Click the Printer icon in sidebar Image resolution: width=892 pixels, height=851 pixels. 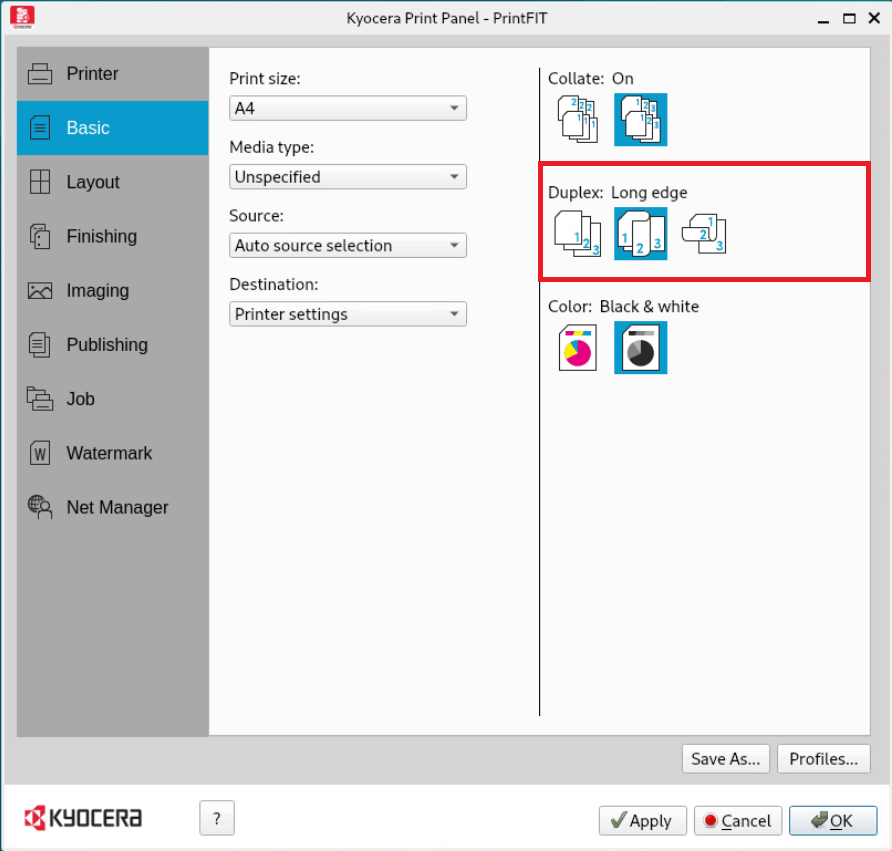(40, 74)
